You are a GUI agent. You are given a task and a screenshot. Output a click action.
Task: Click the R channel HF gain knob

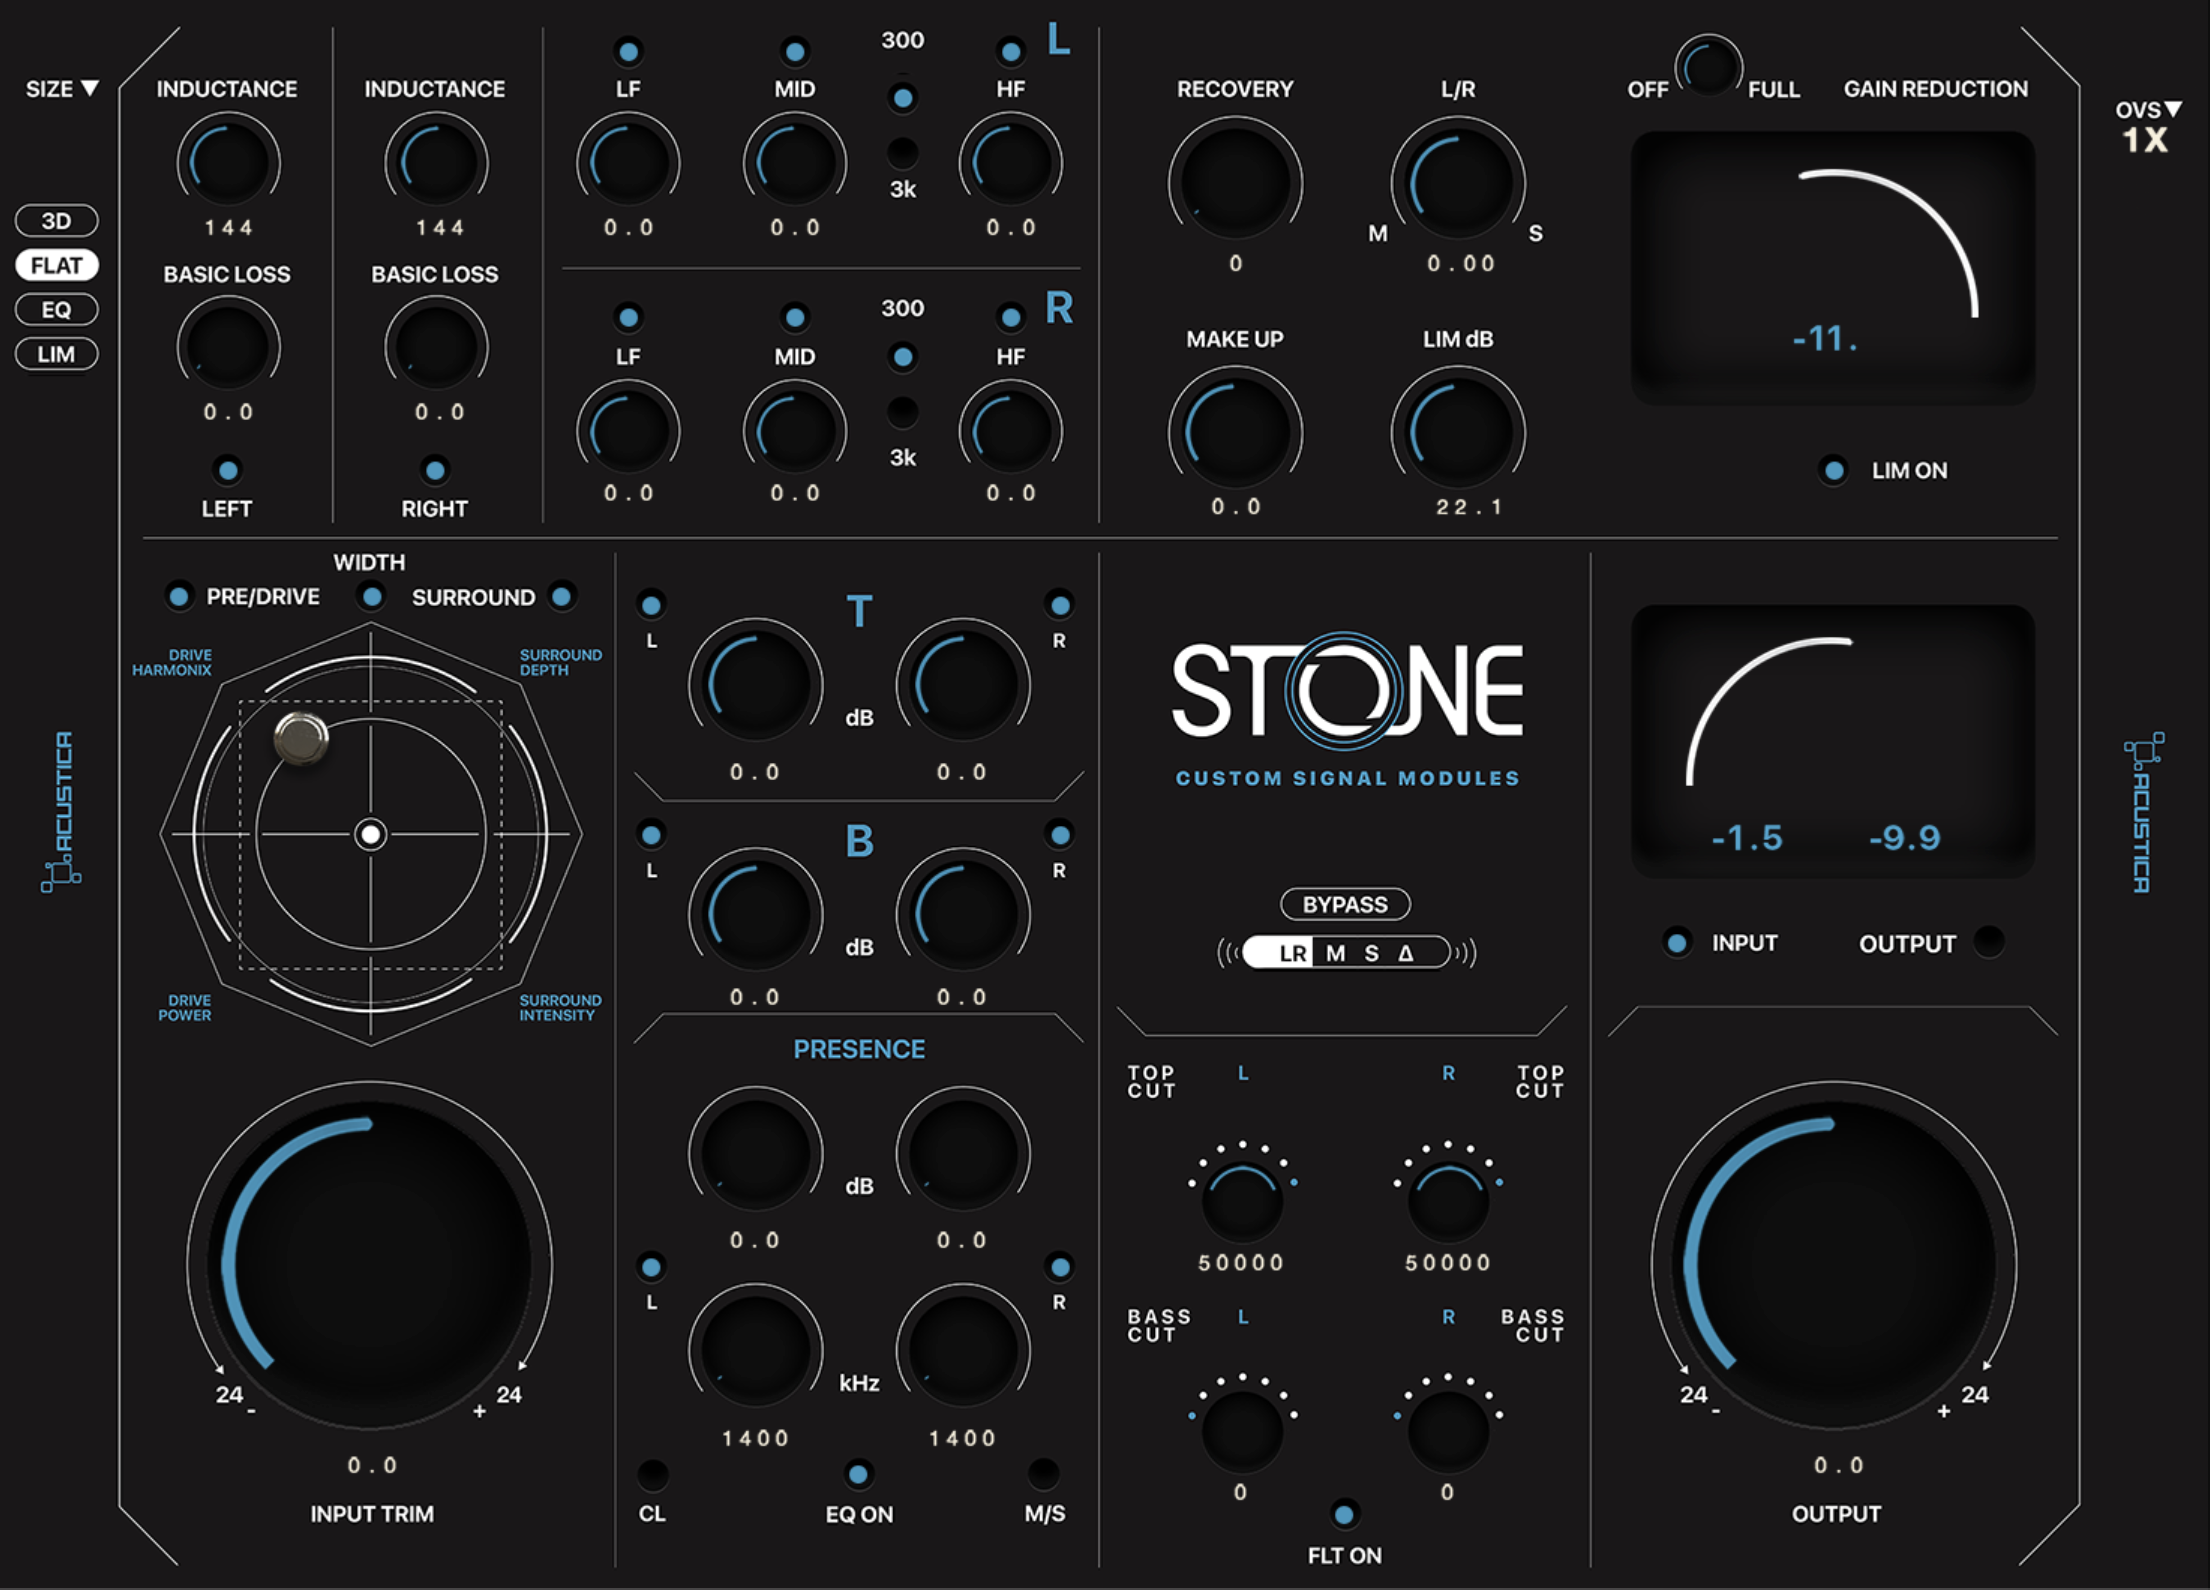(x=1011, y=430)
